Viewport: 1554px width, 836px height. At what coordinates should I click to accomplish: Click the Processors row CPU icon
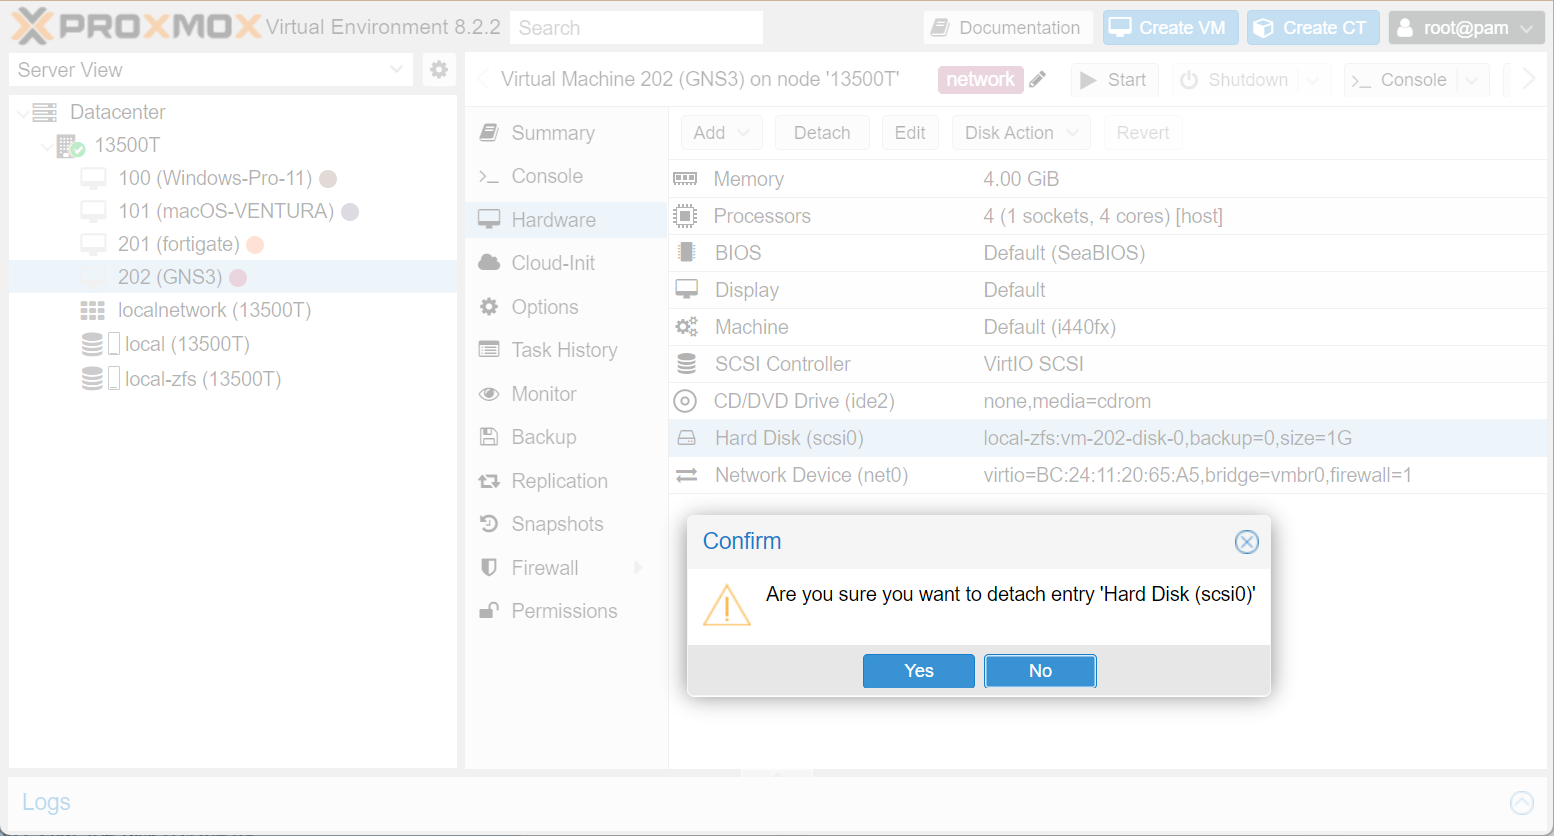tap(685, 216)
